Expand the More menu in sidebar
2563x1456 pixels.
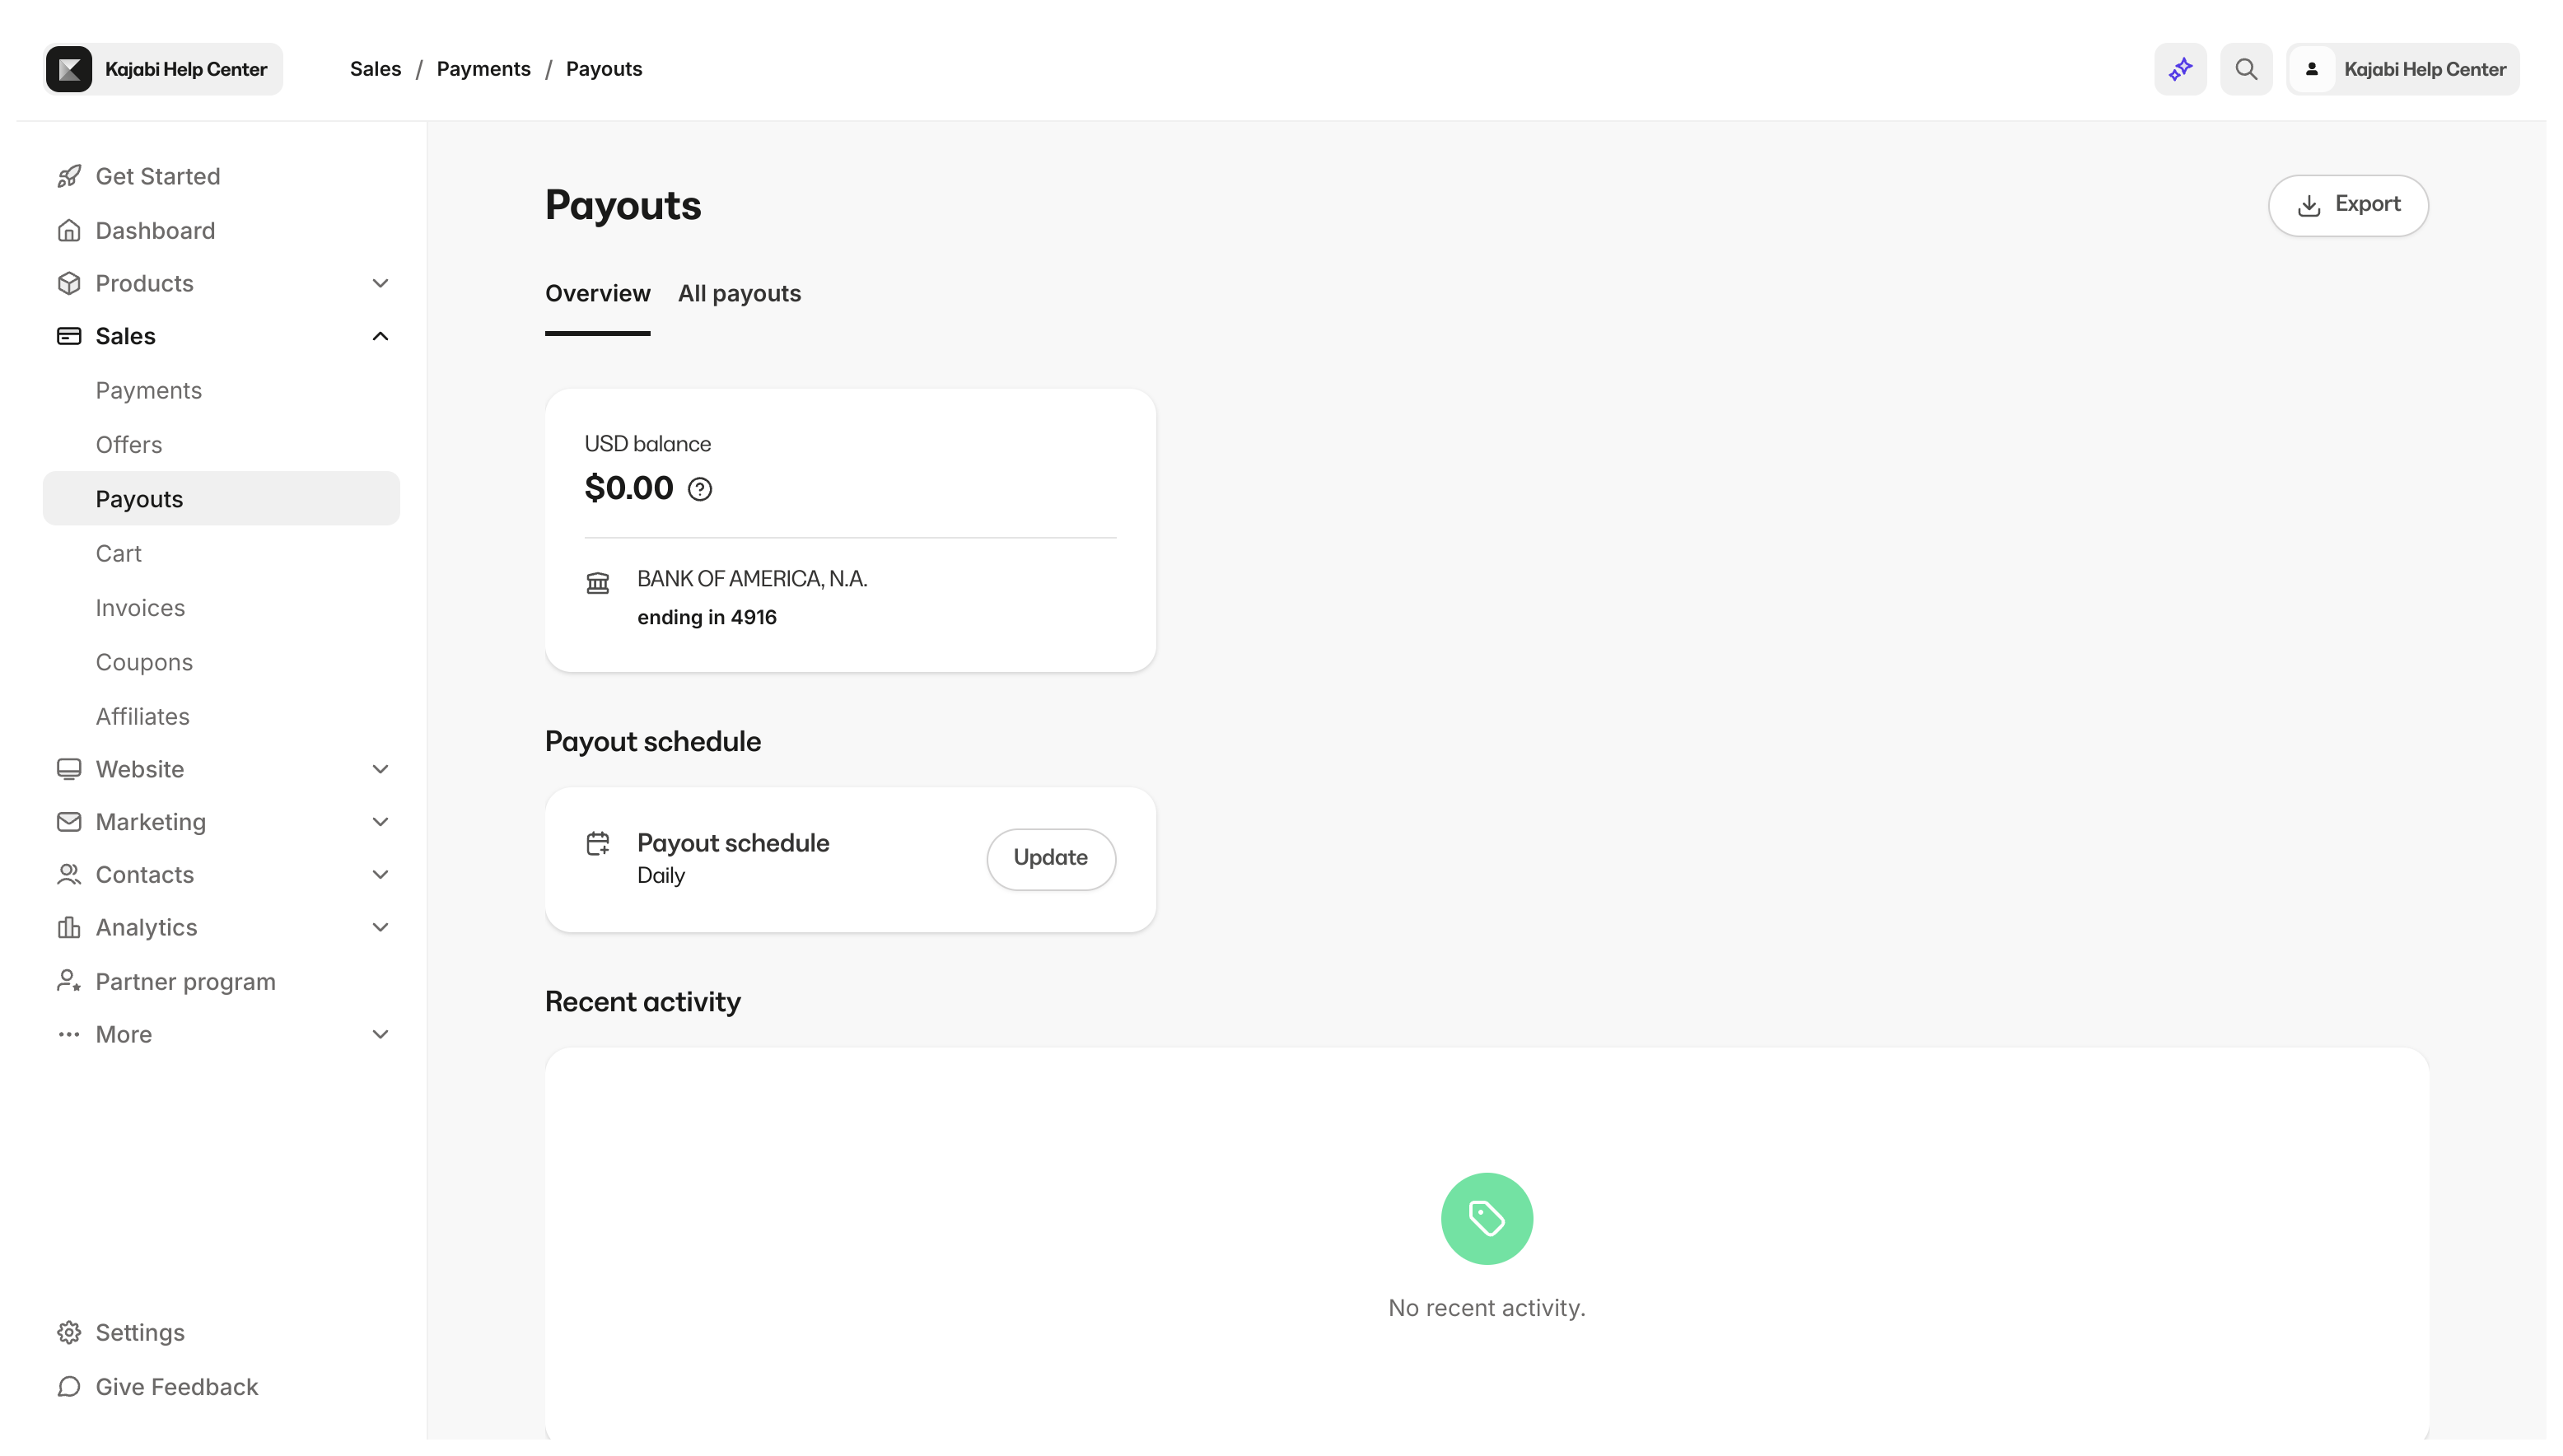[380, 1034]
